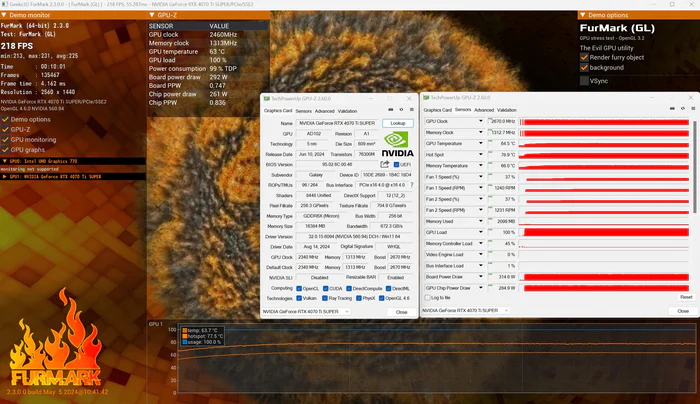The height and width of the screenshot is (404, 700).
Task: Click the GPU-Z app icon in Sensors window title bar
Action: point(426,97)
